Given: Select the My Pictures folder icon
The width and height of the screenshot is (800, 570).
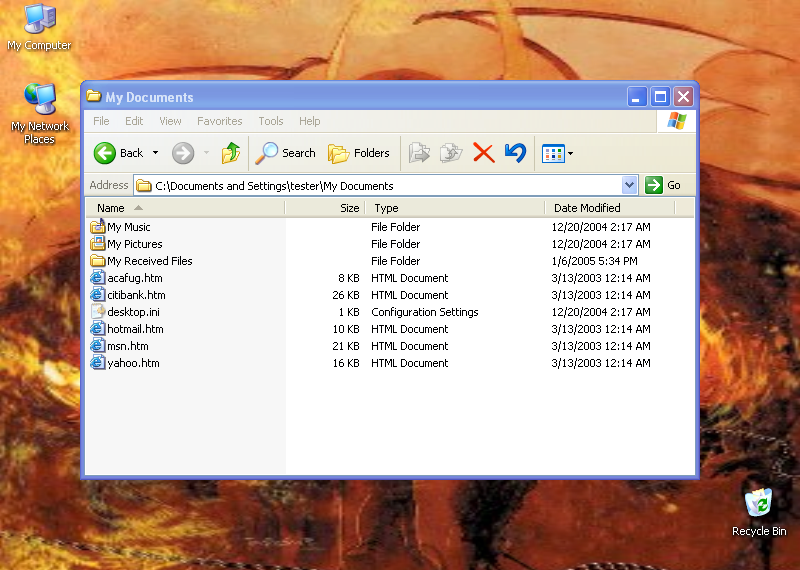Looking at the screenshot, I should [97, 243].
